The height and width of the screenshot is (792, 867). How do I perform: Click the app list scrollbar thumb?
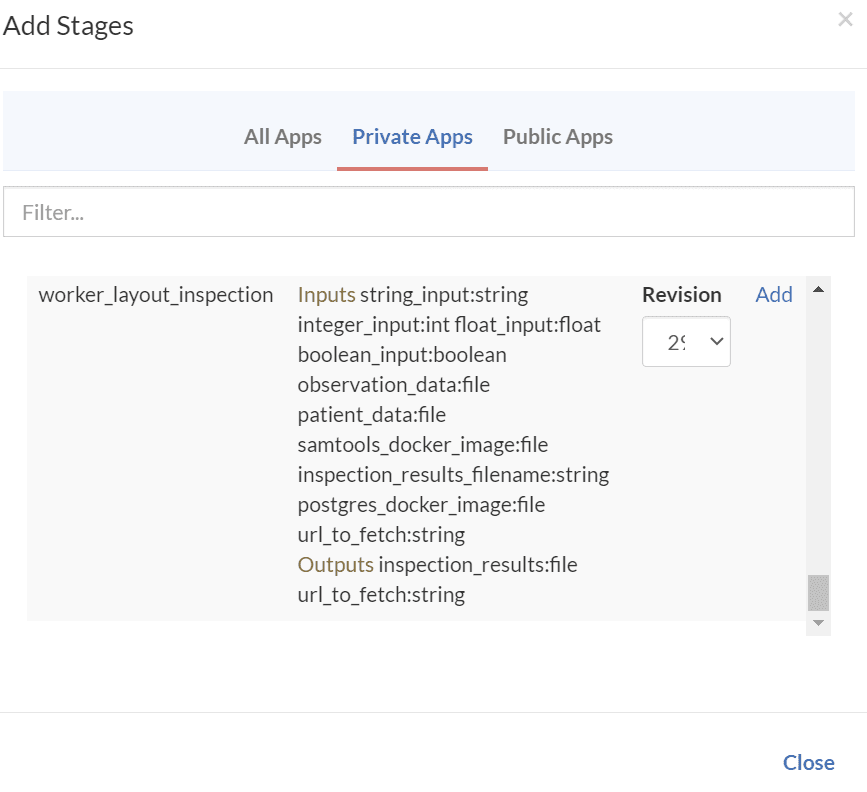click(x=818, y=592)
